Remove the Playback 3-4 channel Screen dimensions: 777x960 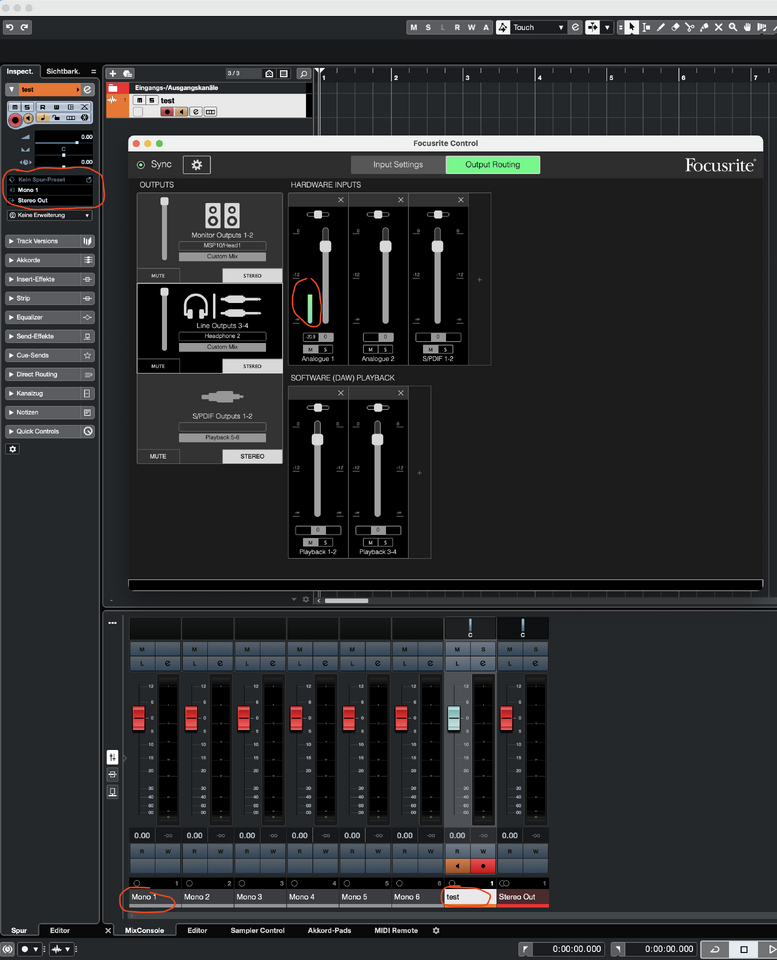click(400, 393)
